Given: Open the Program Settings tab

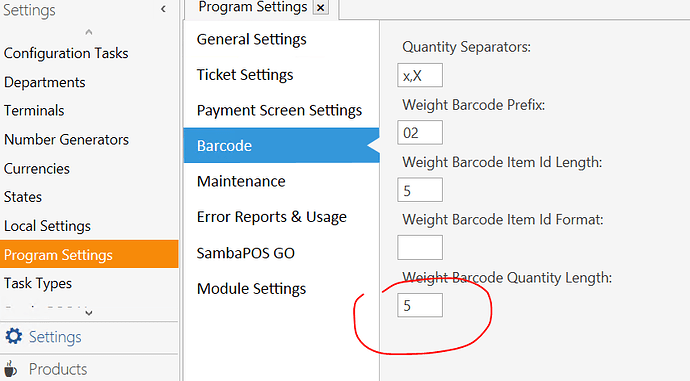Looking at the screenshot, I should (253, 7).
